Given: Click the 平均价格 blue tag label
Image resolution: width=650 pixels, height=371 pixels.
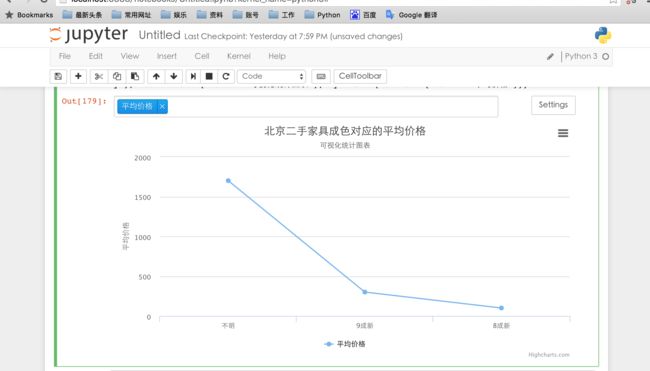Looking at the screenshot, I should 137,107.
